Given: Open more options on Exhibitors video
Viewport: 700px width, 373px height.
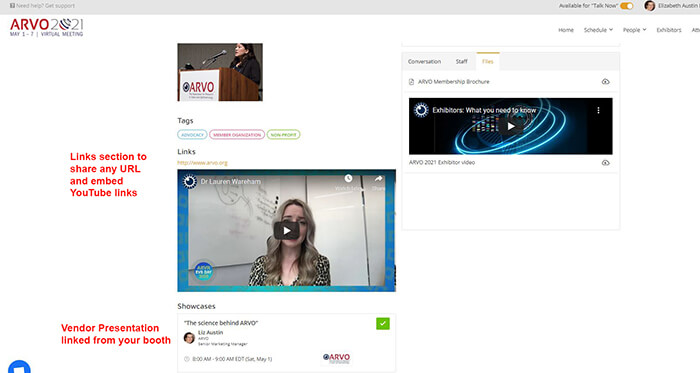Looking at the screenshot, I should coord(598,110).
